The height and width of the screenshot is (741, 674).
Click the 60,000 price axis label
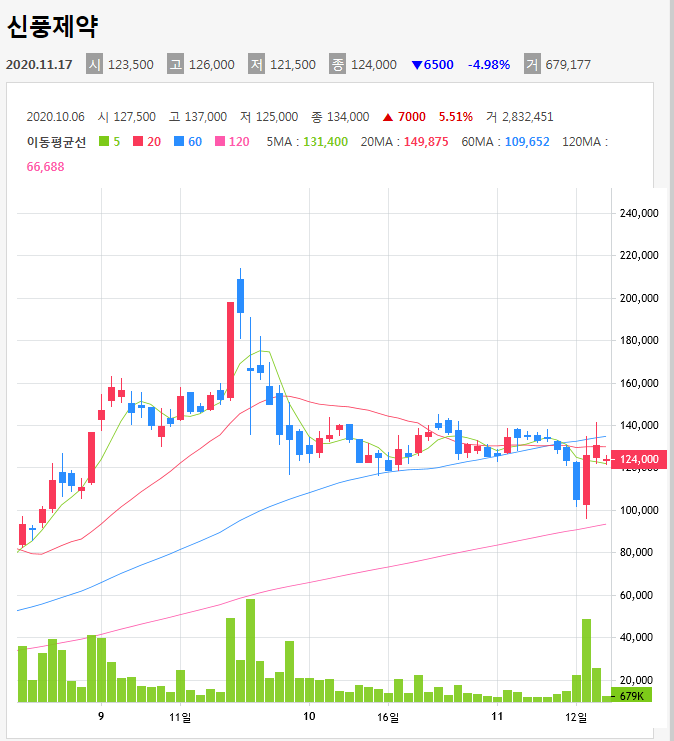pos(636,595)
